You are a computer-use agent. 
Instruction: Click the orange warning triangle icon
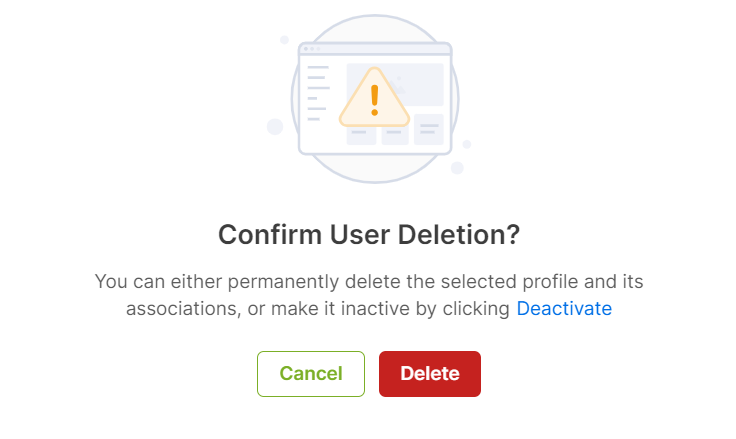374,98
